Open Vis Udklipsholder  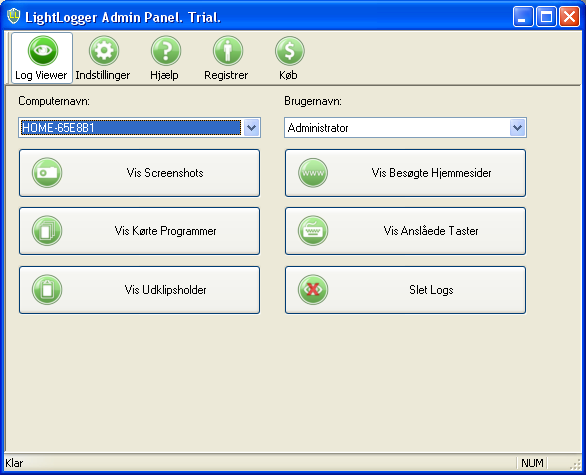tap(139, 290)
